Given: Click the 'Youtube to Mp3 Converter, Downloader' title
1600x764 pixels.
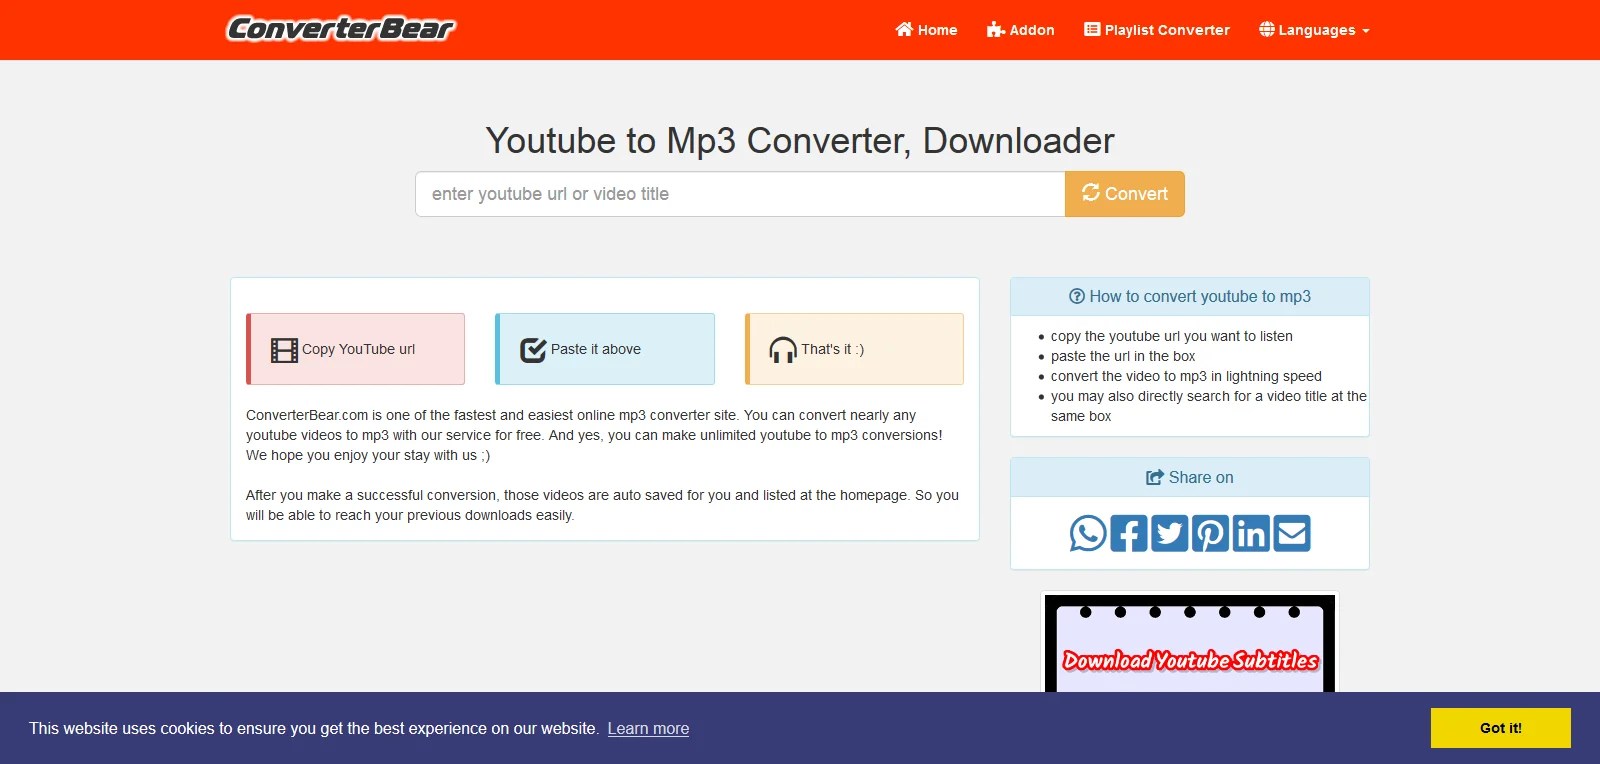Looking at the screenshot, I should coord(800,141).
